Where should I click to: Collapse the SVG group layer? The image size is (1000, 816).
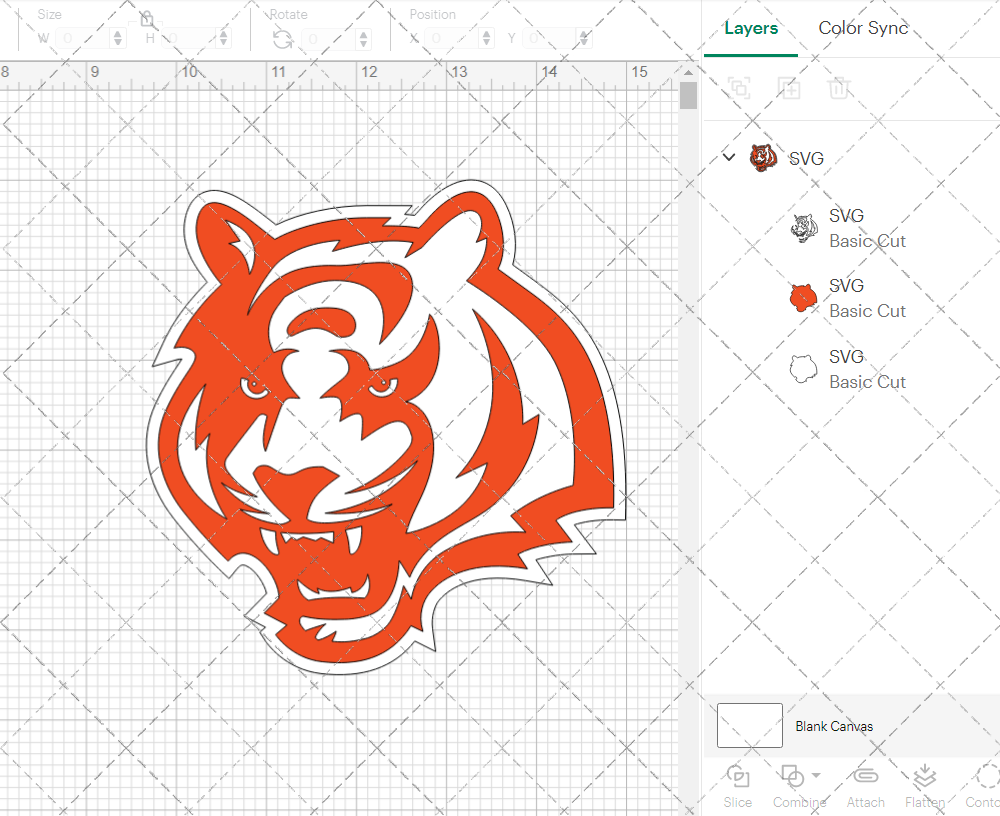click(x=729, y=157)
